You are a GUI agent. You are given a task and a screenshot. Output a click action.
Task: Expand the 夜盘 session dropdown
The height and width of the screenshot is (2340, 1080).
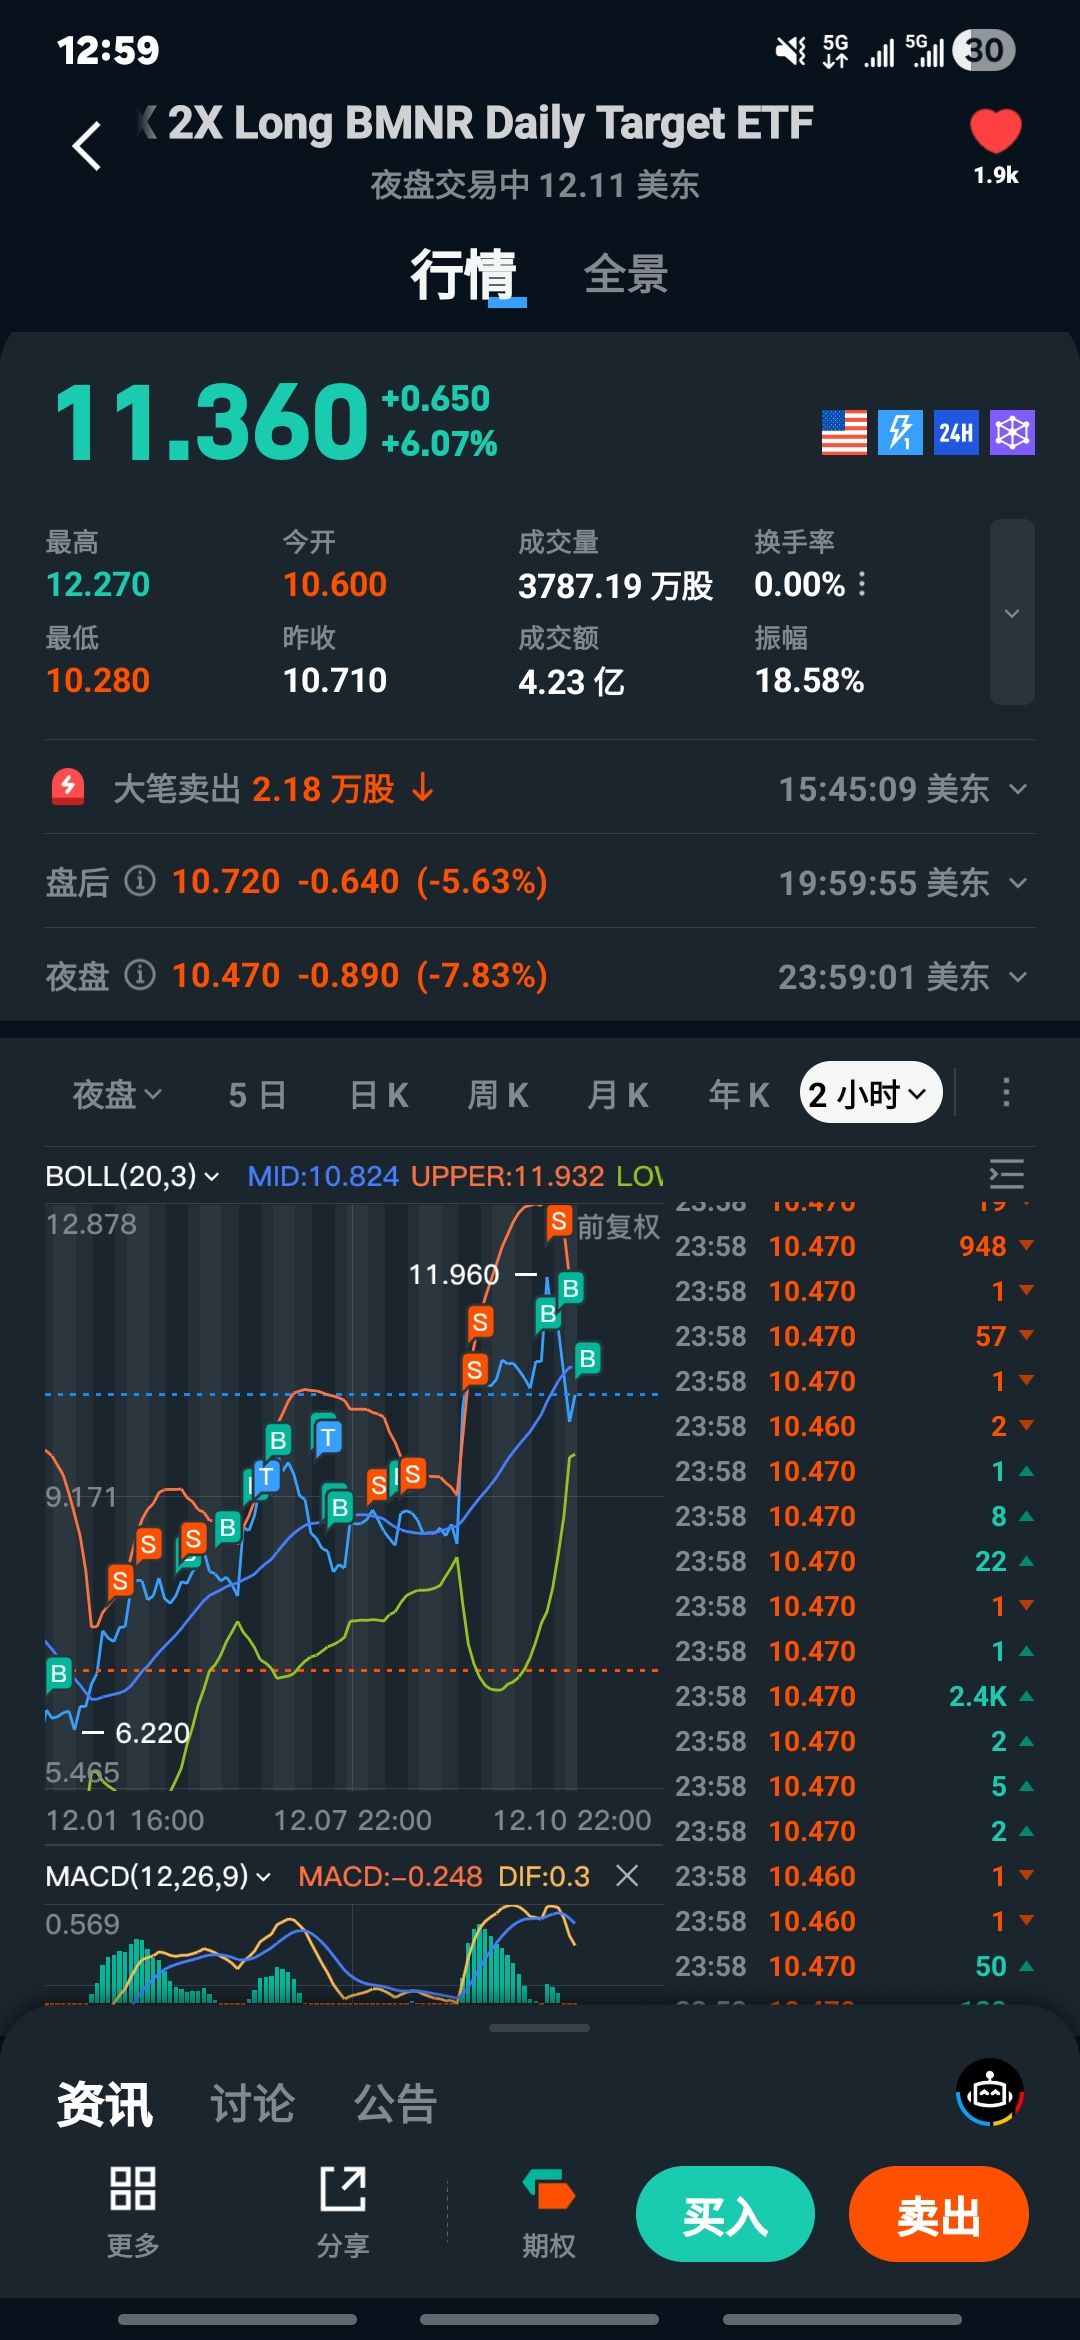pos(117,1095)
